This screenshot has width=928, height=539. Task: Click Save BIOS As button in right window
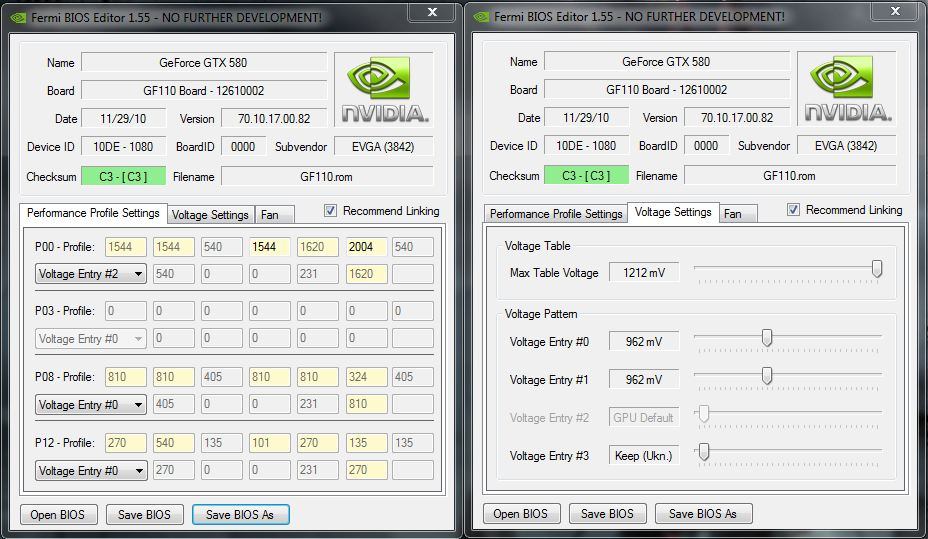[x=703, y=514]
